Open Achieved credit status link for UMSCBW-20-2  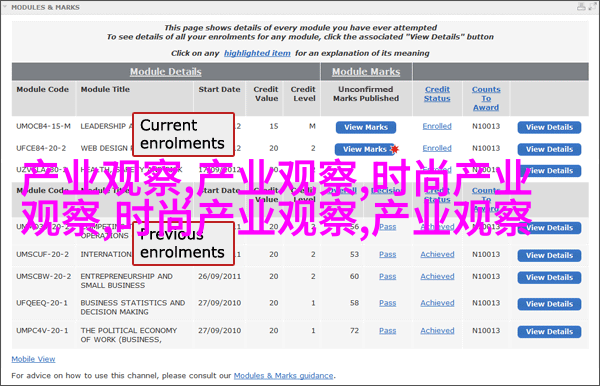[x=437, y=276]
